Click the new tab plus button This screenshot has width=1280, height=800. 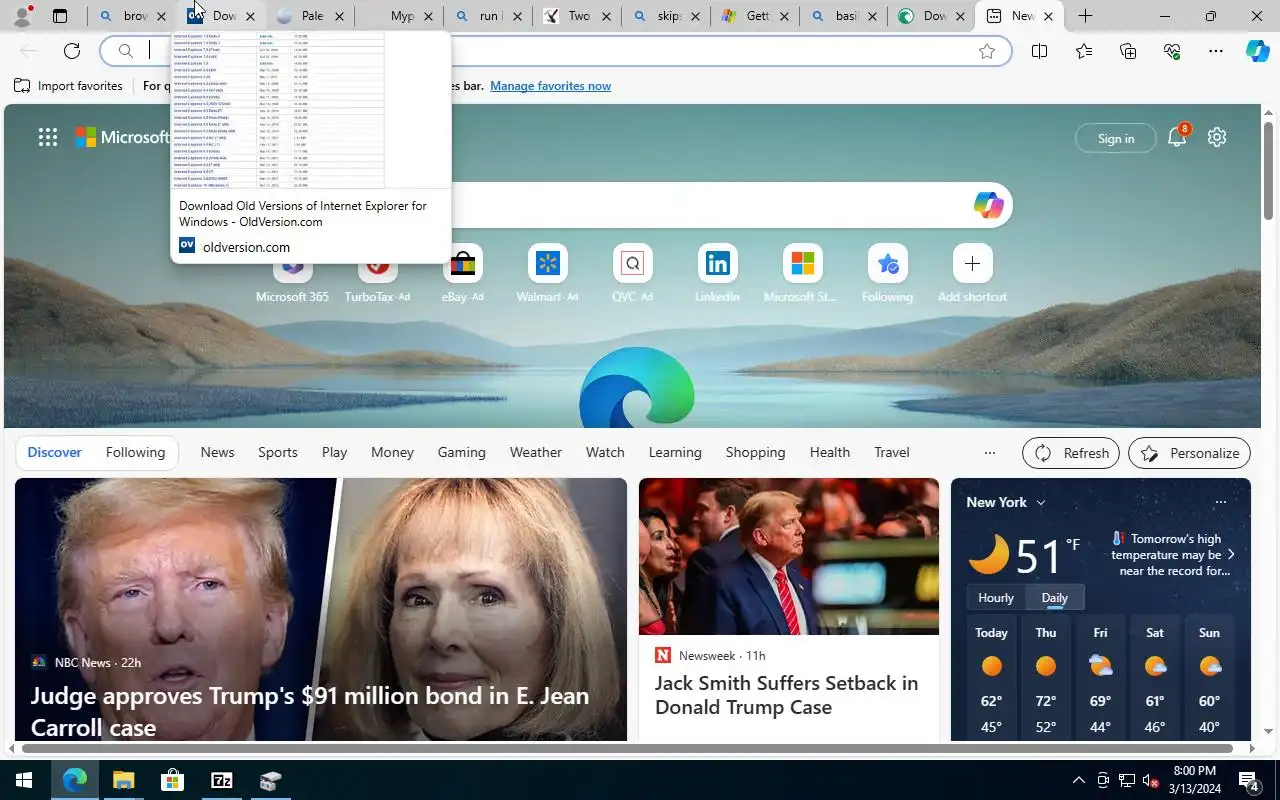tap(1085, 16)
